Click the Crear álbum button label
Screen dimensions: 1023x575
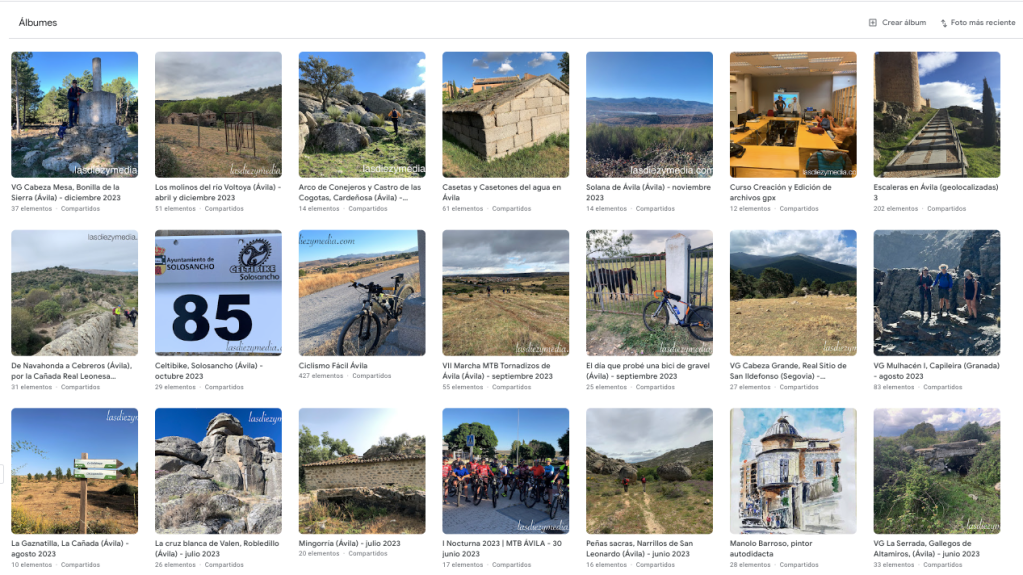pyautogui.click(x=904, y=22)
